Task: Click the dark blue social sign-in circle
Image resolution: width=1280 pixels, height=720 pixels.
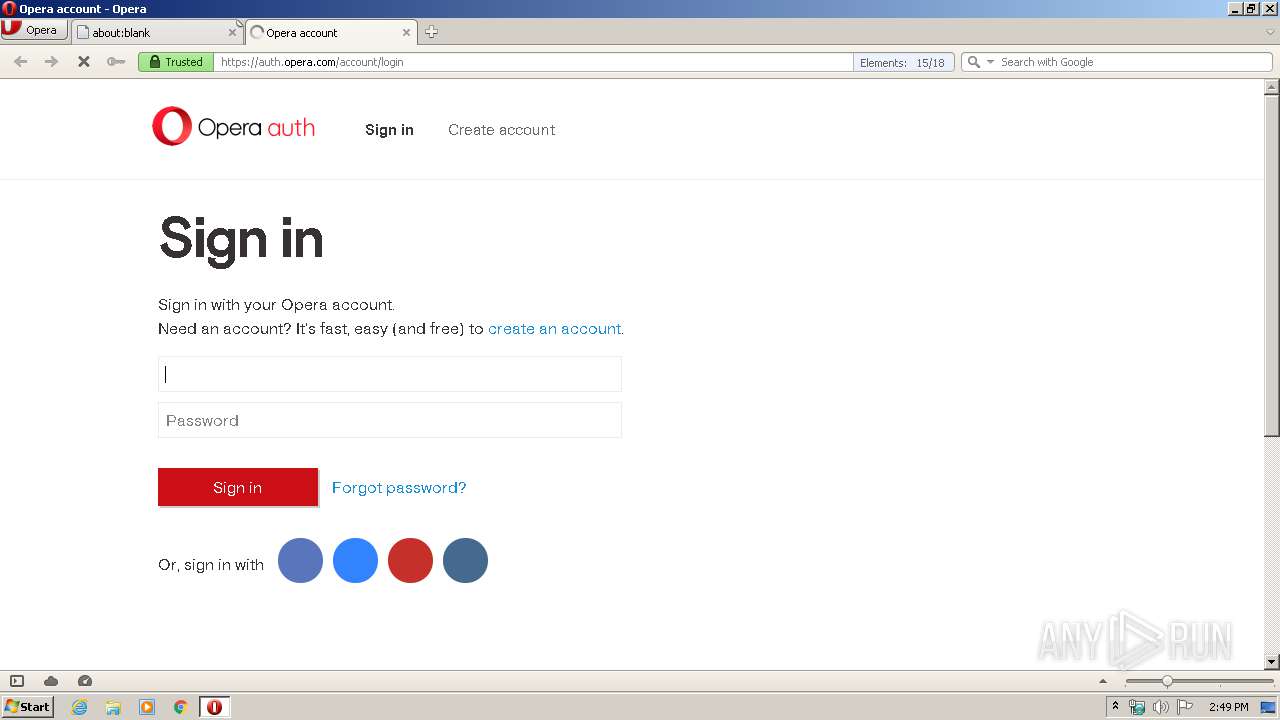Action: pyautogui.click(x=465, y=560)
